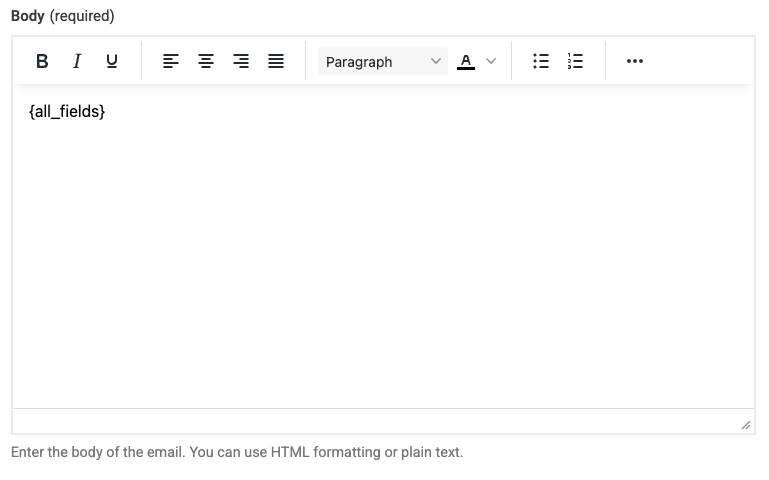The height and width of the screenshot is (480, 769).
Task: Toggle underline formatting
Action: 111,61
